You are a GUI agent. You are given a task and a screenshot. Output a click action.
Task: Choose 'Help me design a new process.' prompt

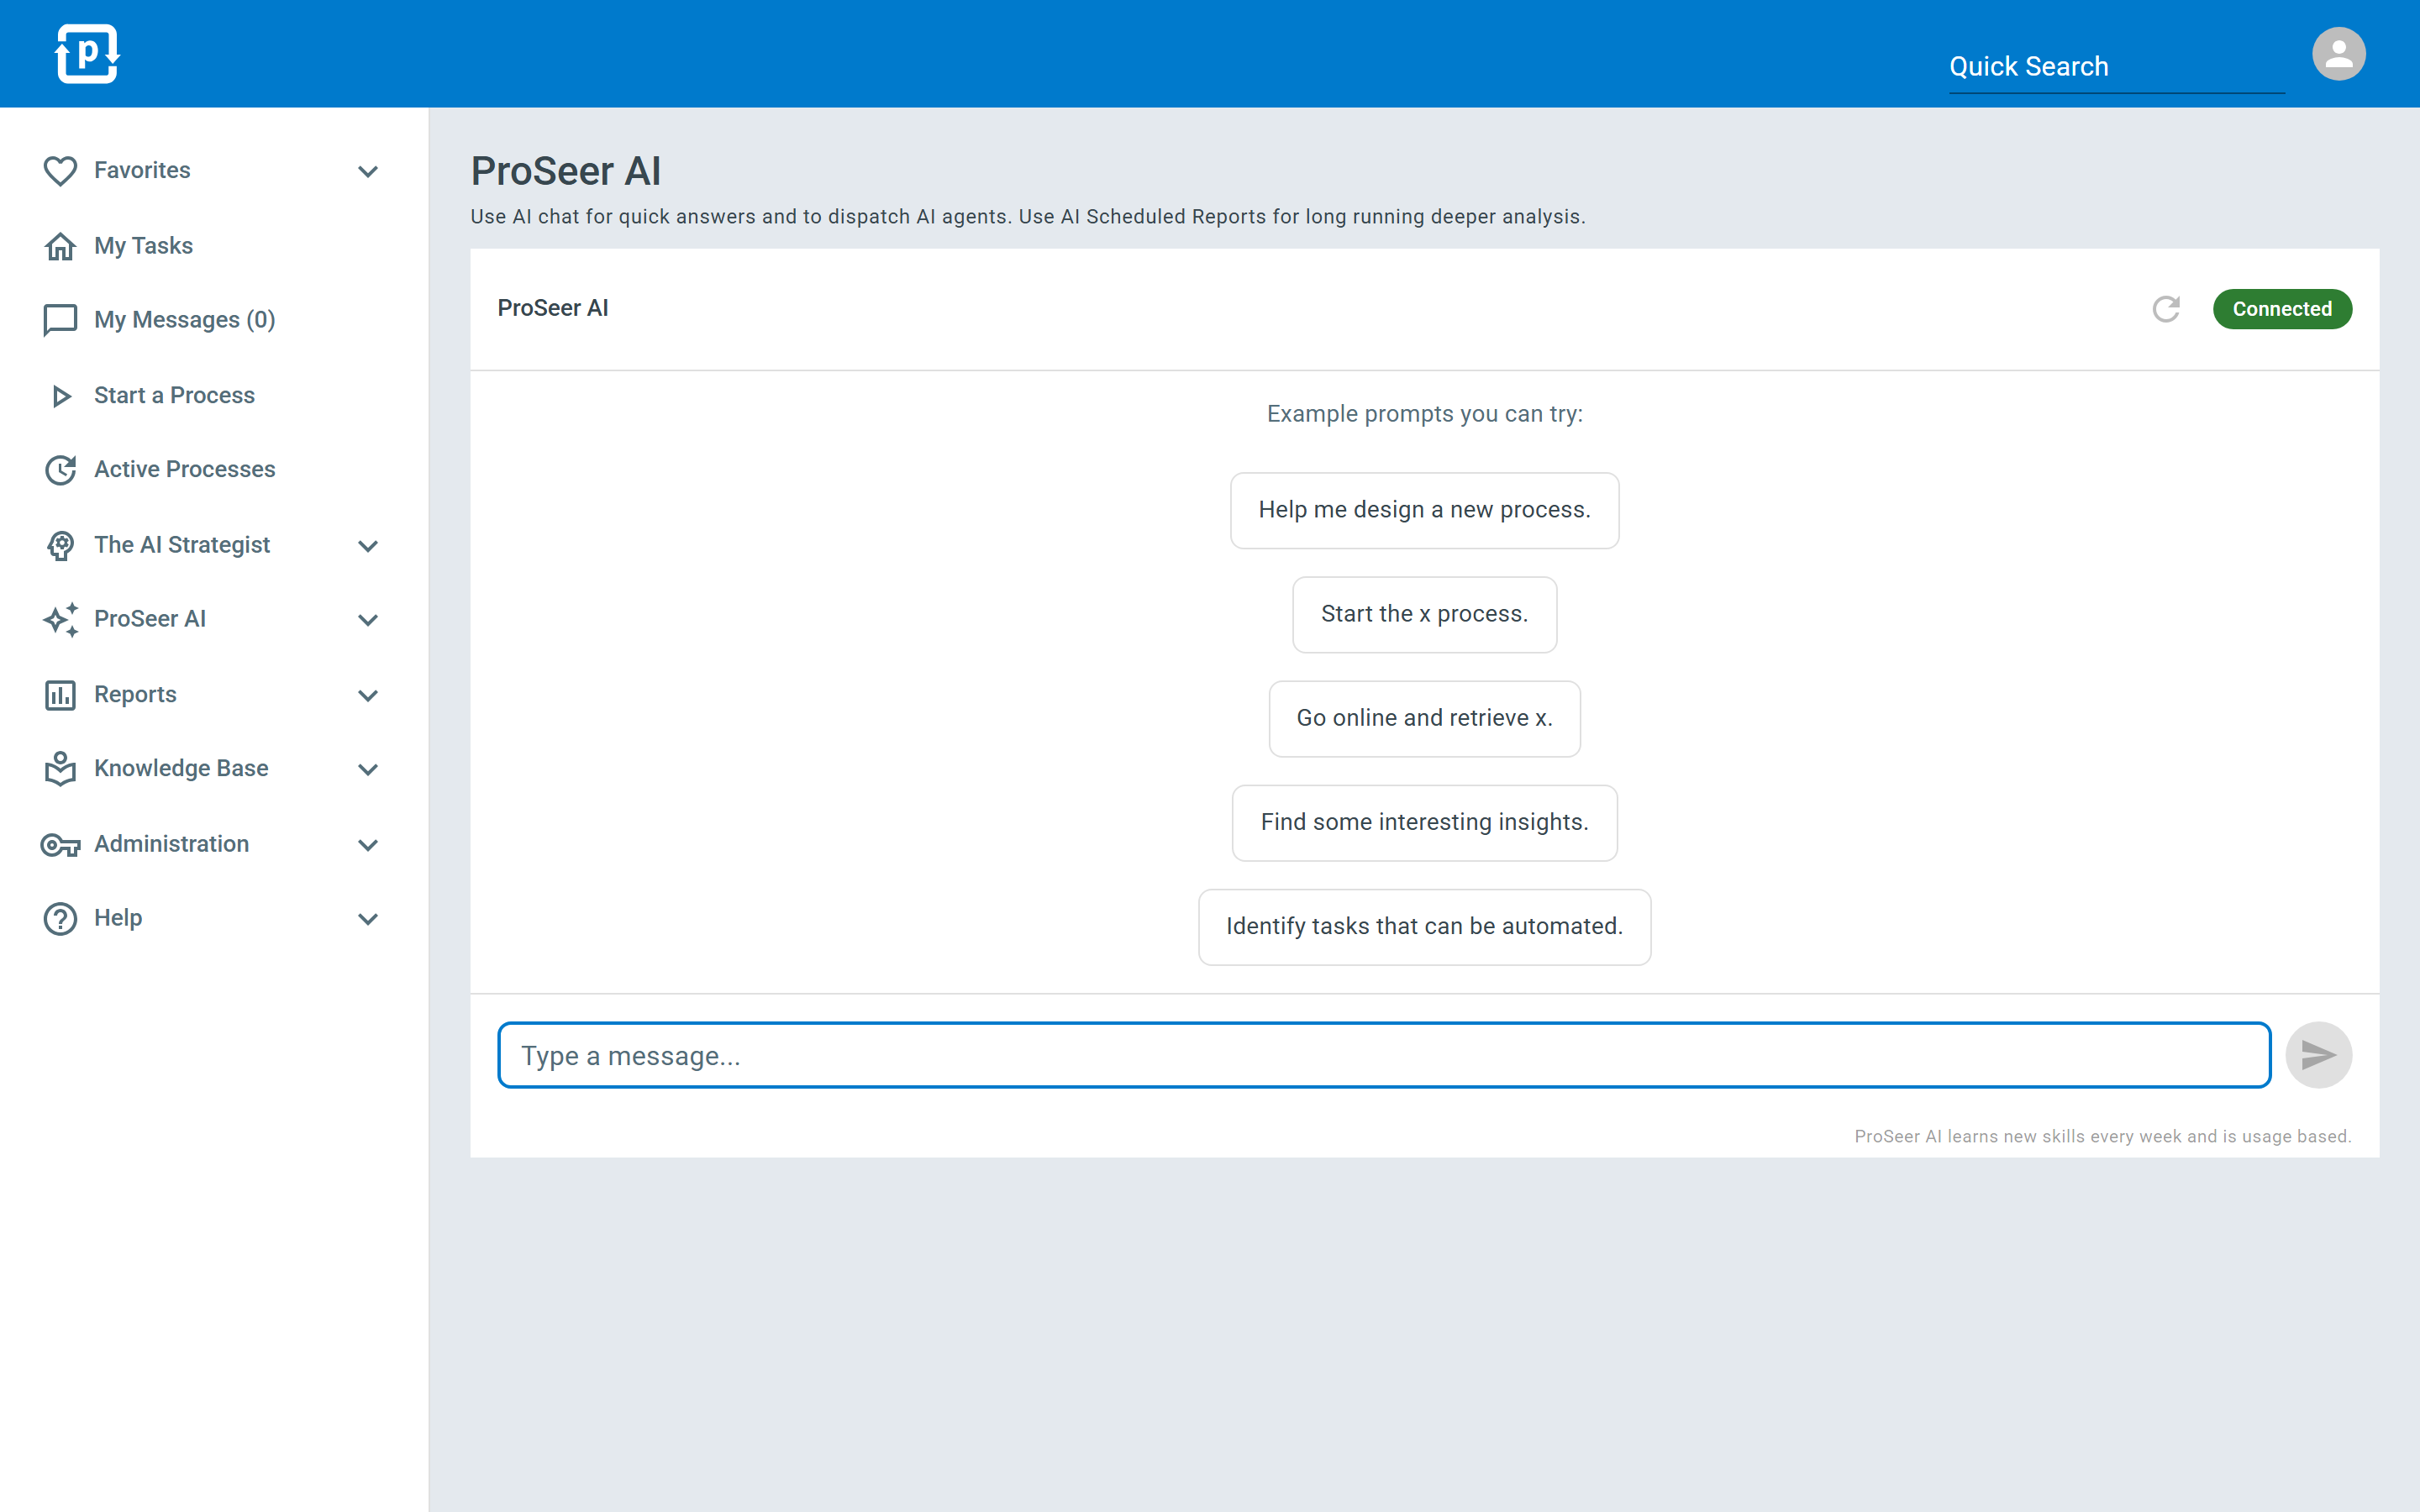pyautogui.click(x=1424, y=510)
